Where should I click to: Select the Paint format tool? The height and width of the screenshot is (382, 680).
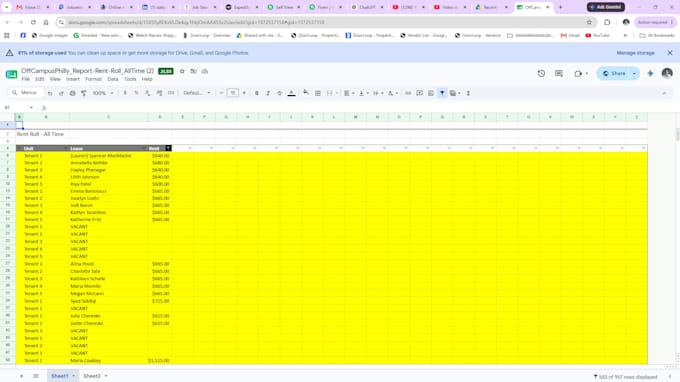[84, 93]
